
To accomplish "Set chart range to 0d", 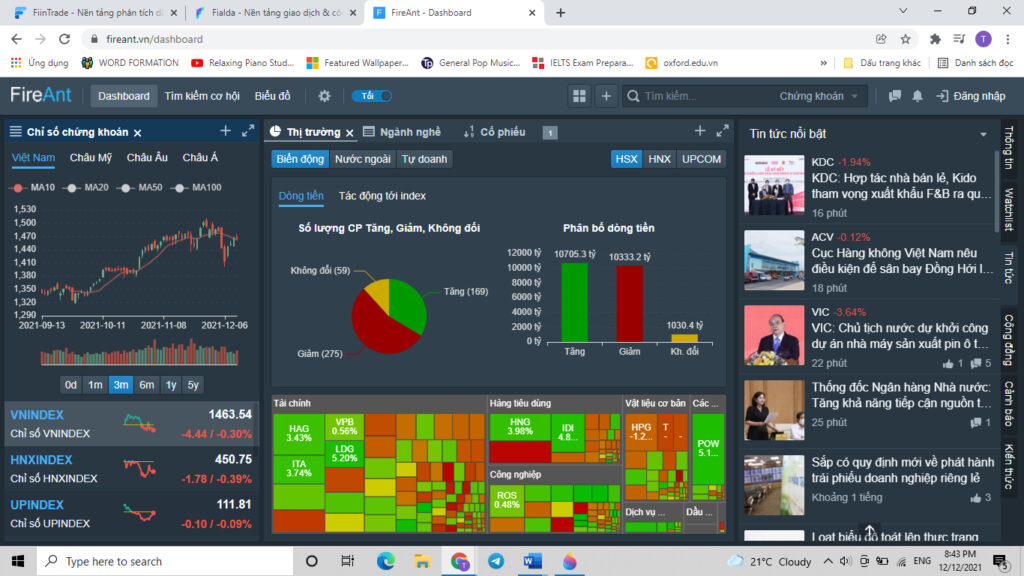I will [x=71, y=385].
